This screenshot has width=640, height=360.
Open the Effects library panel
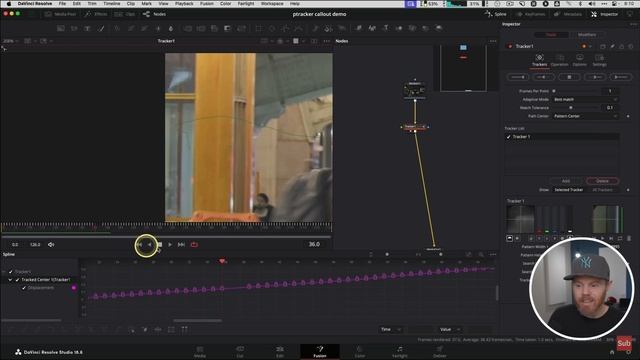click(x=96, y=14)
